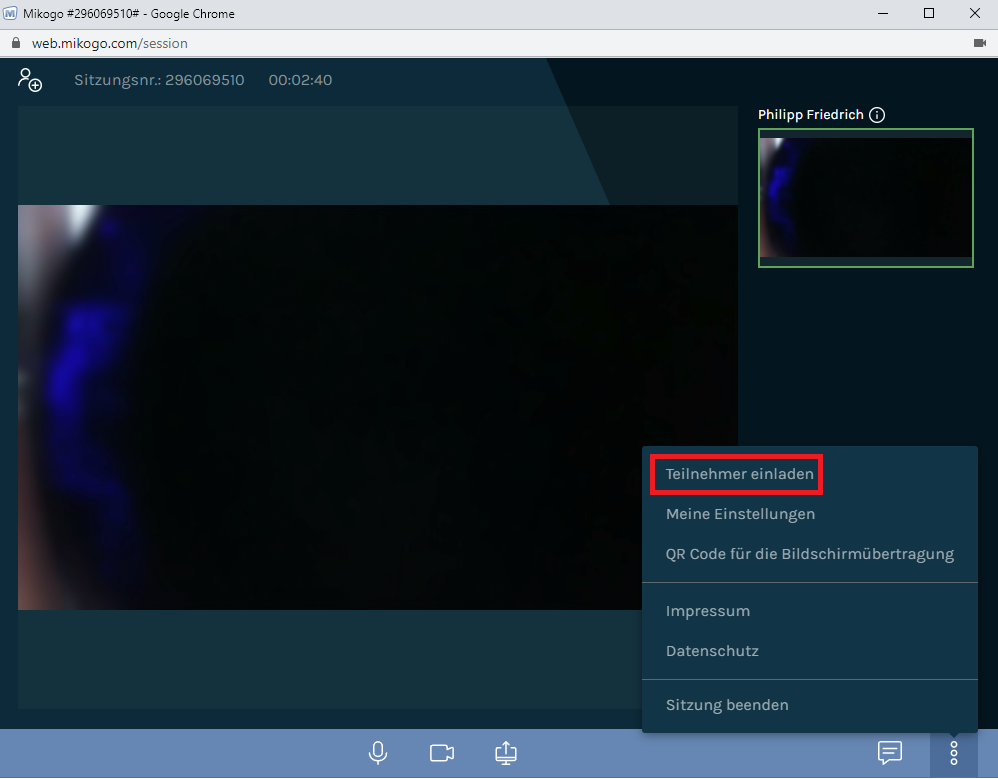
Task: Select Philipp Friedrich's video thumbnail
Action: 865,198
